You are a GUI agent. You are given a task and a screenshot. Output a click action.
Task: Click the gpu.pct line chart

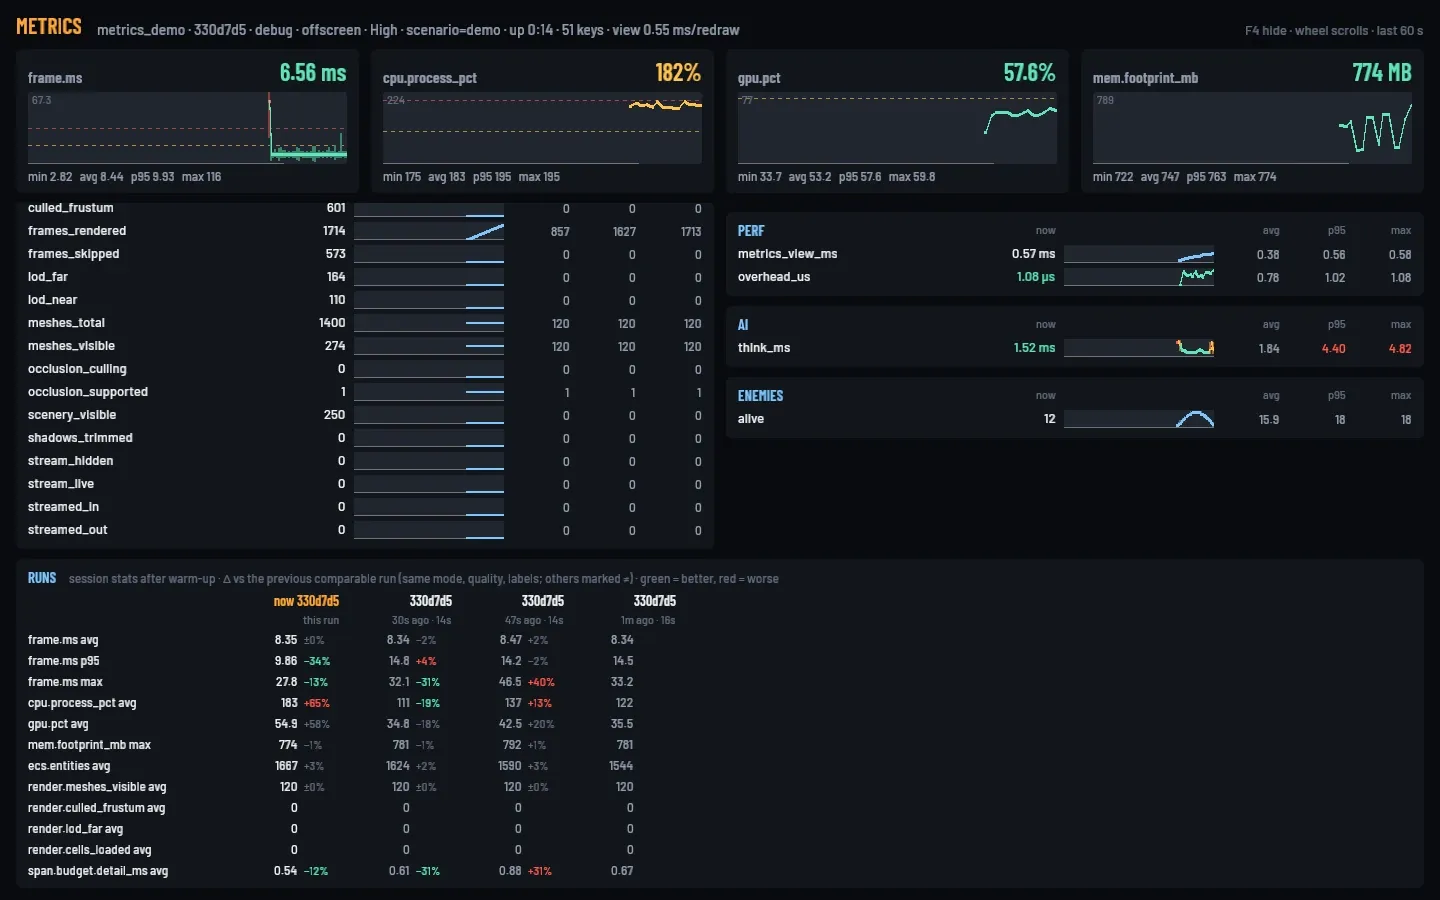click(897, 128)
